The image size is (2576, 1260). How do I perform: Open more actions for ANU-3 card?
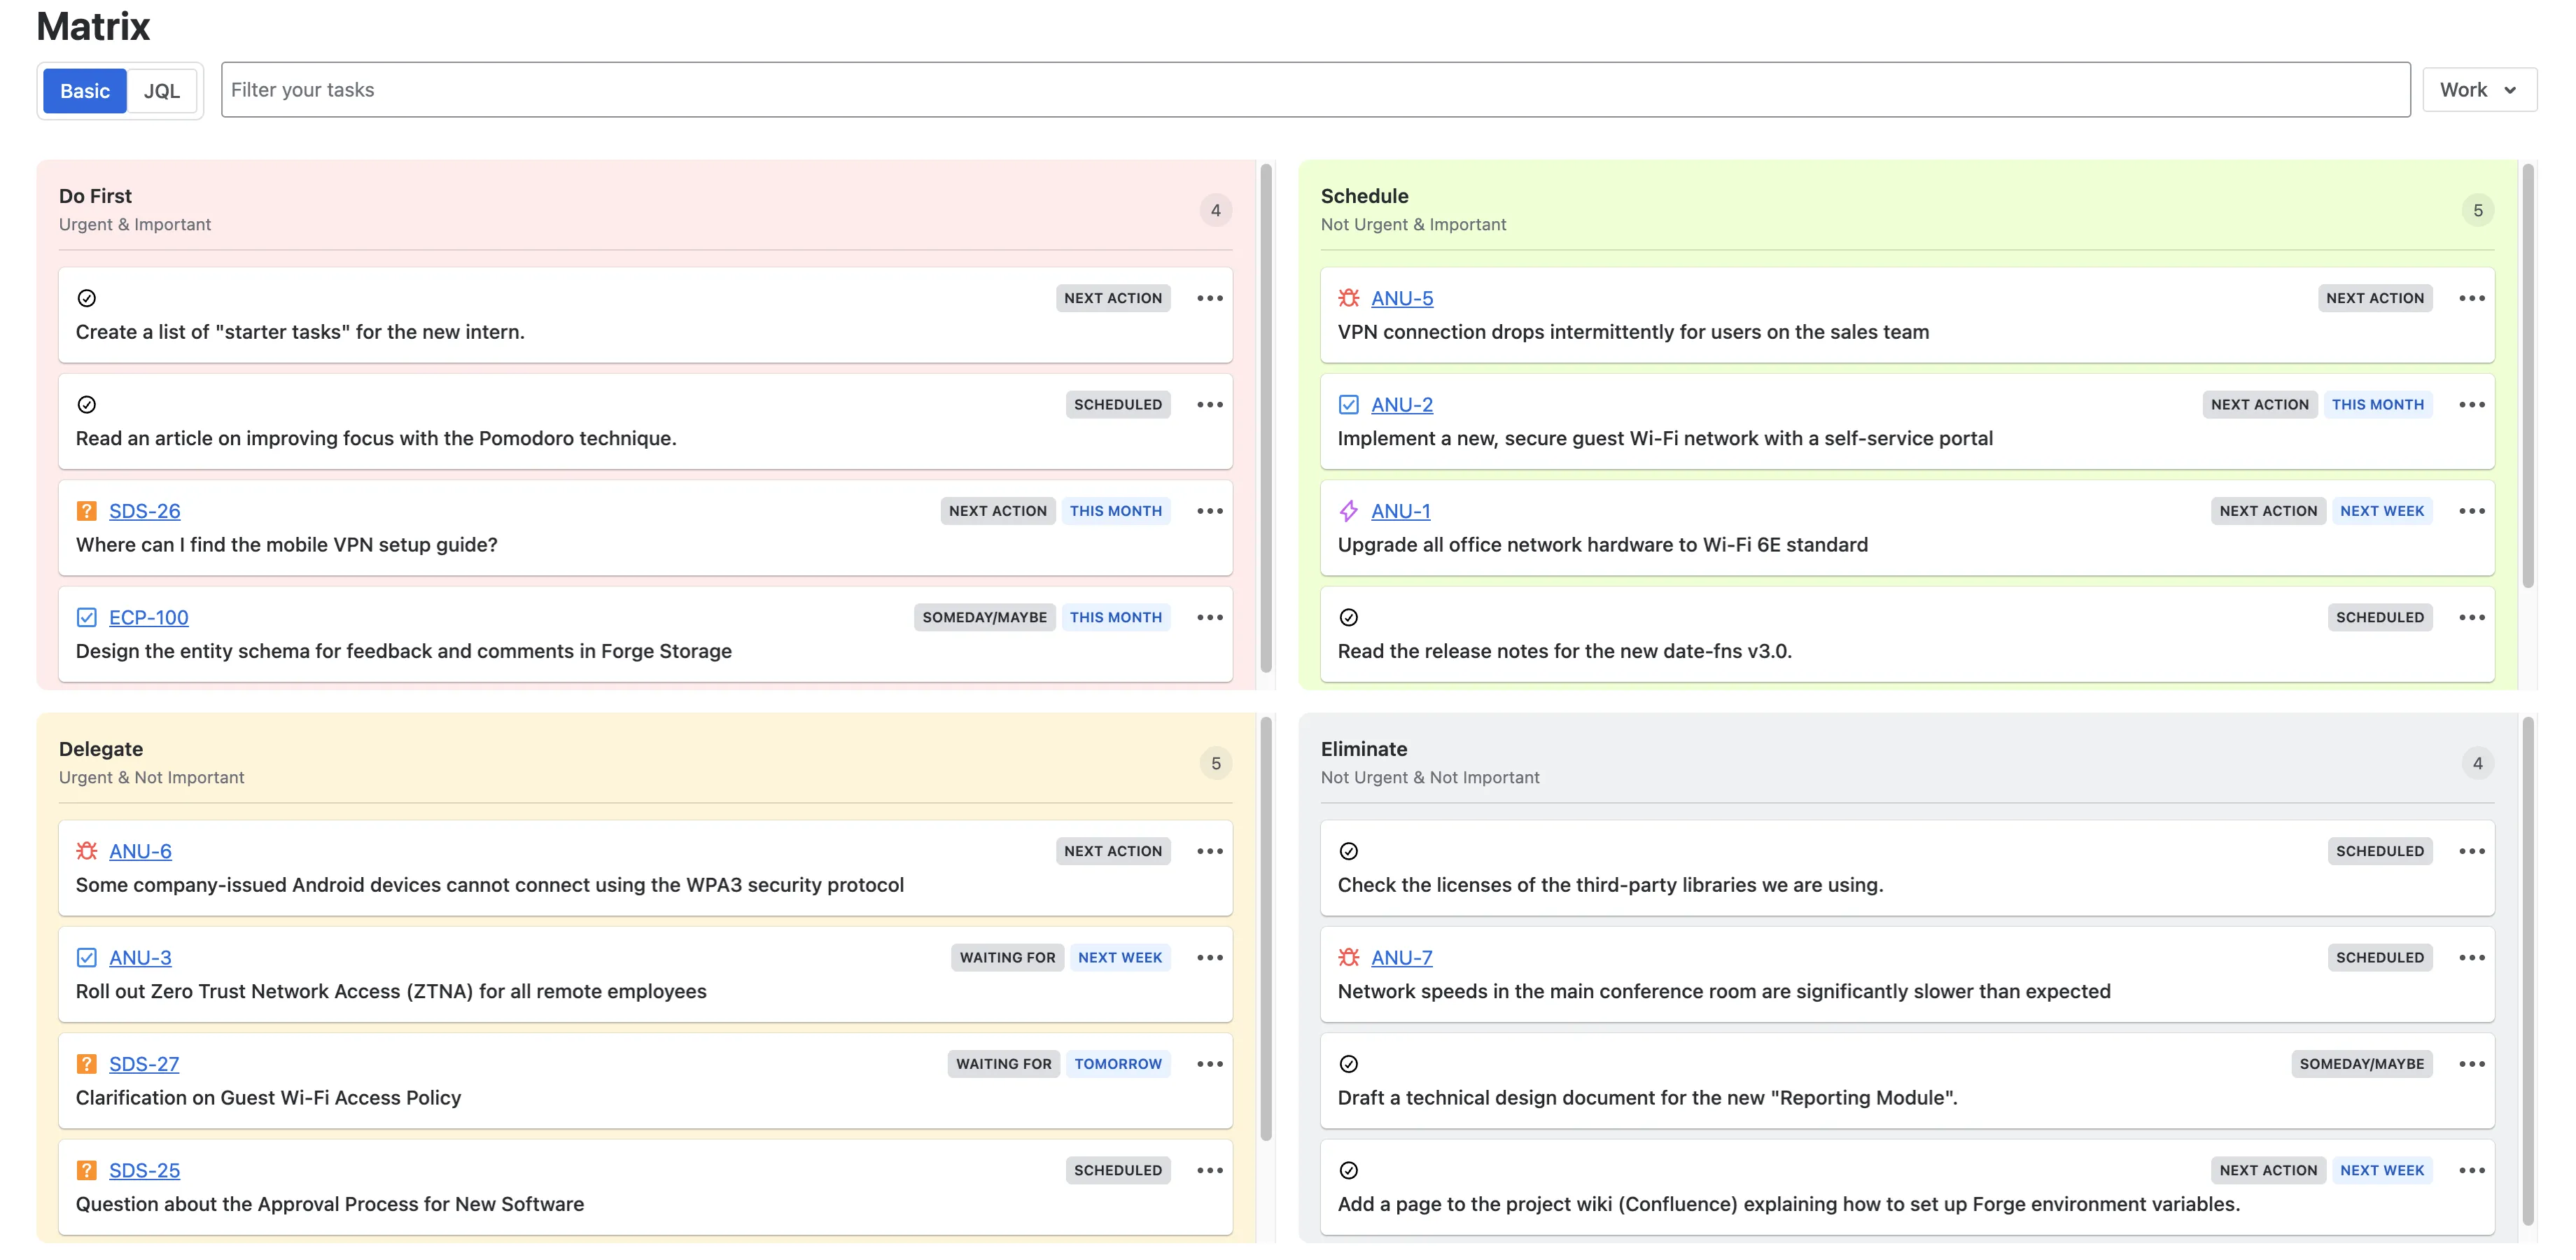(1210, 957)
